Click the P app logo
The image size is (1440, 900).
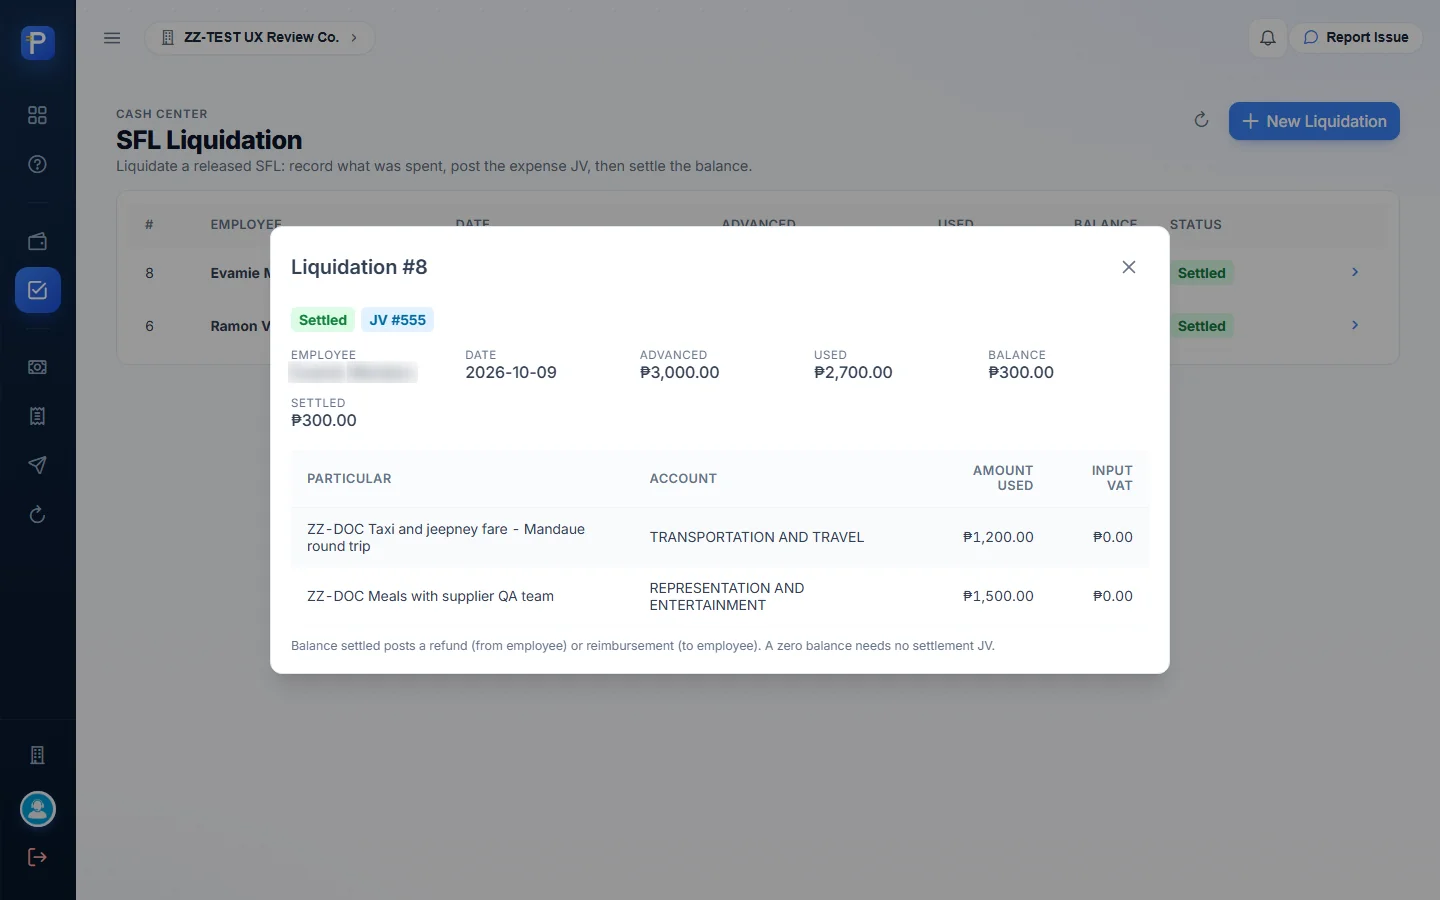tap(37, 42)
